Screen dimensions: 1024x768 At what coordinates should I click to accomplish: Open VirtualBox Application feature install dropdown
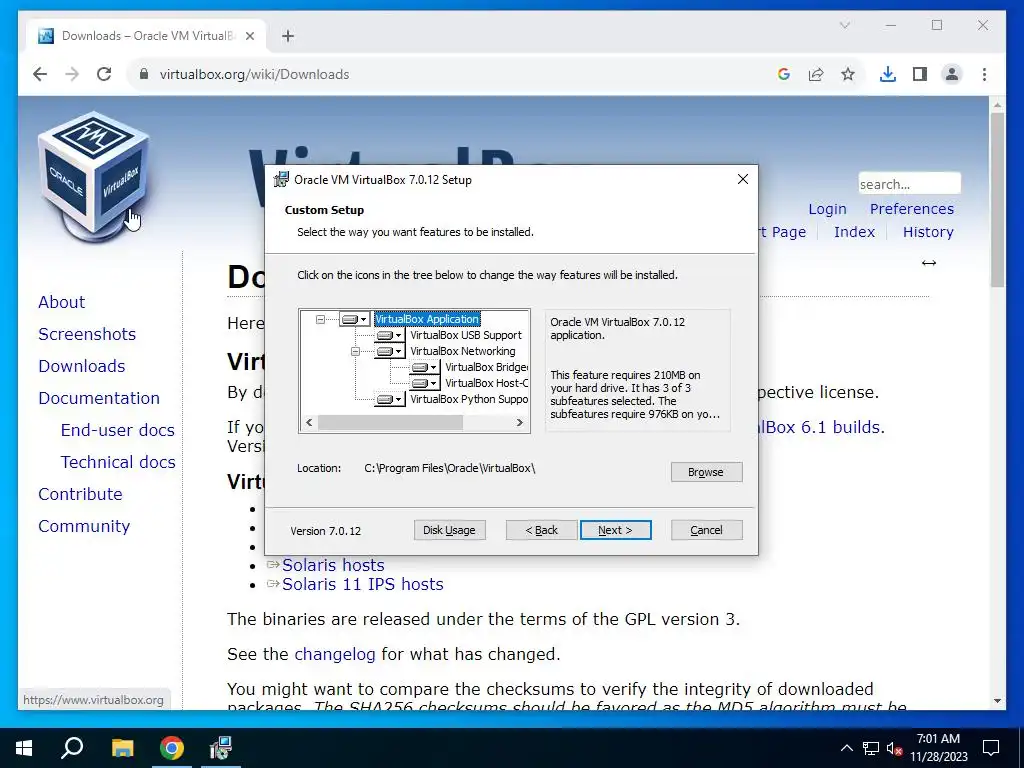pos(355,319)
